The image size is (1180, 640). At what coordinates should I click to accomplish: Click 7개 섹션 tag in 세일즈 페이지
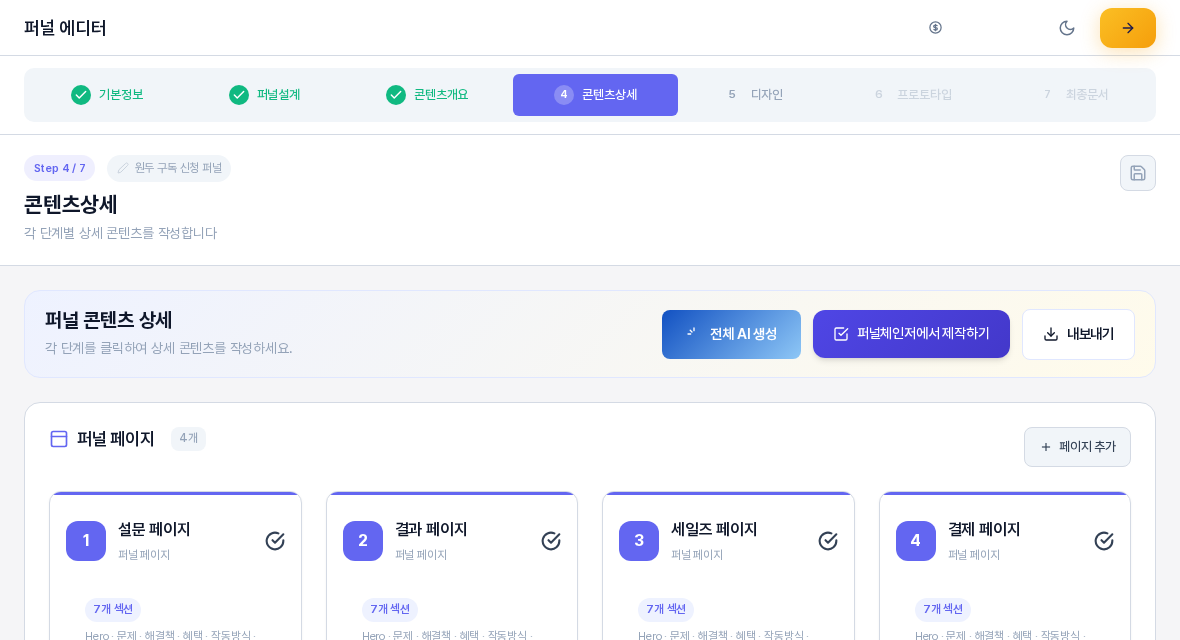tap(666, 609)
